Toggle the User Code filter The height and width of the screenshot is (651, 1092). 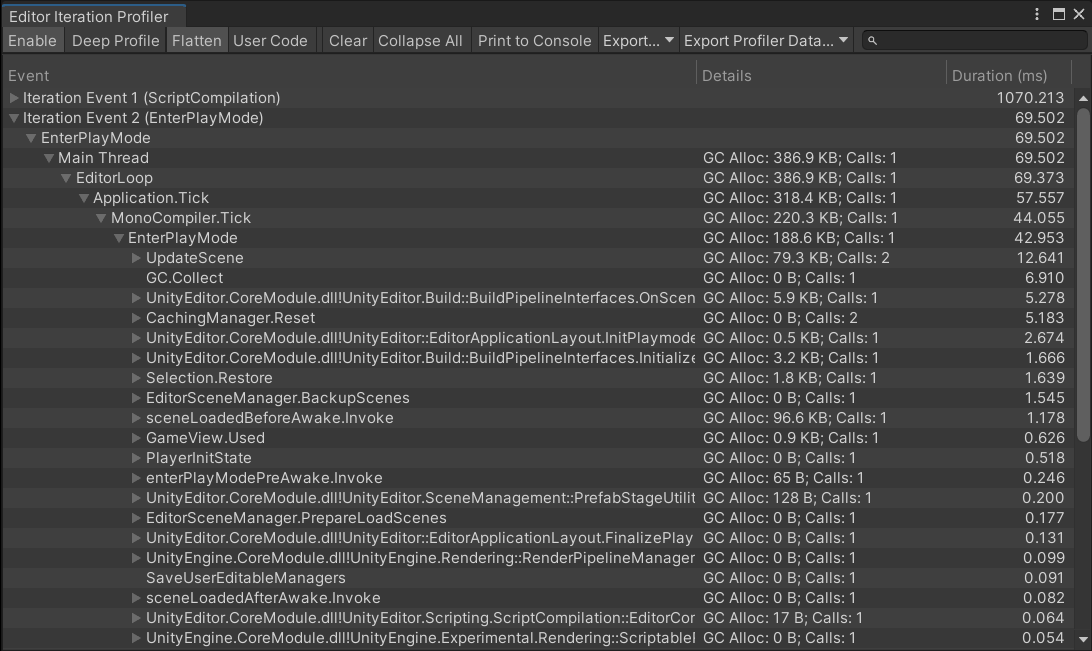270,41
